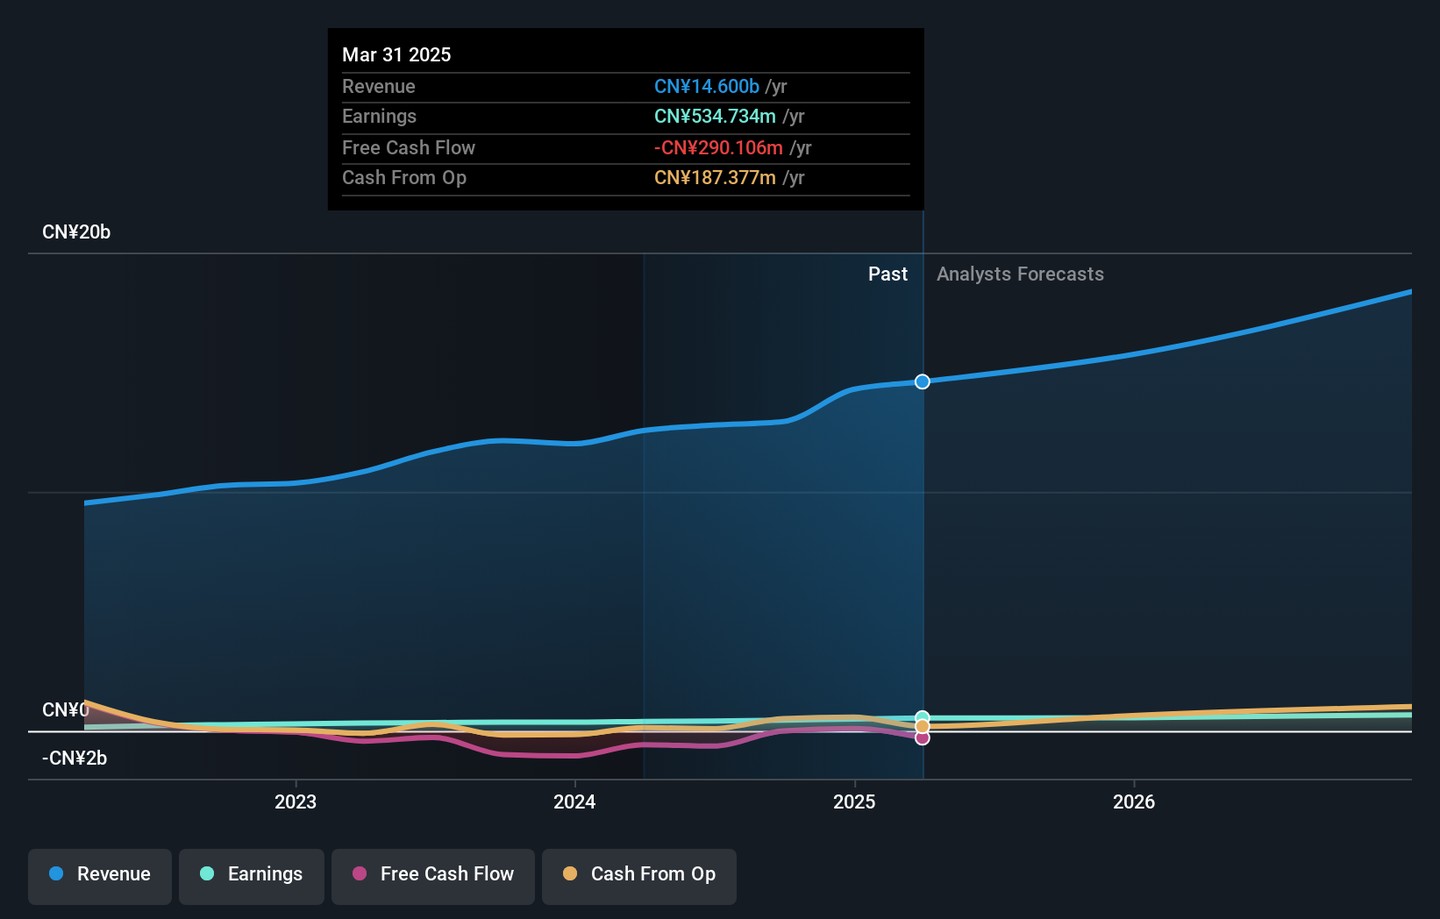
Task: Click the Analysts Forecasts label
Action: click(1020, 274)
